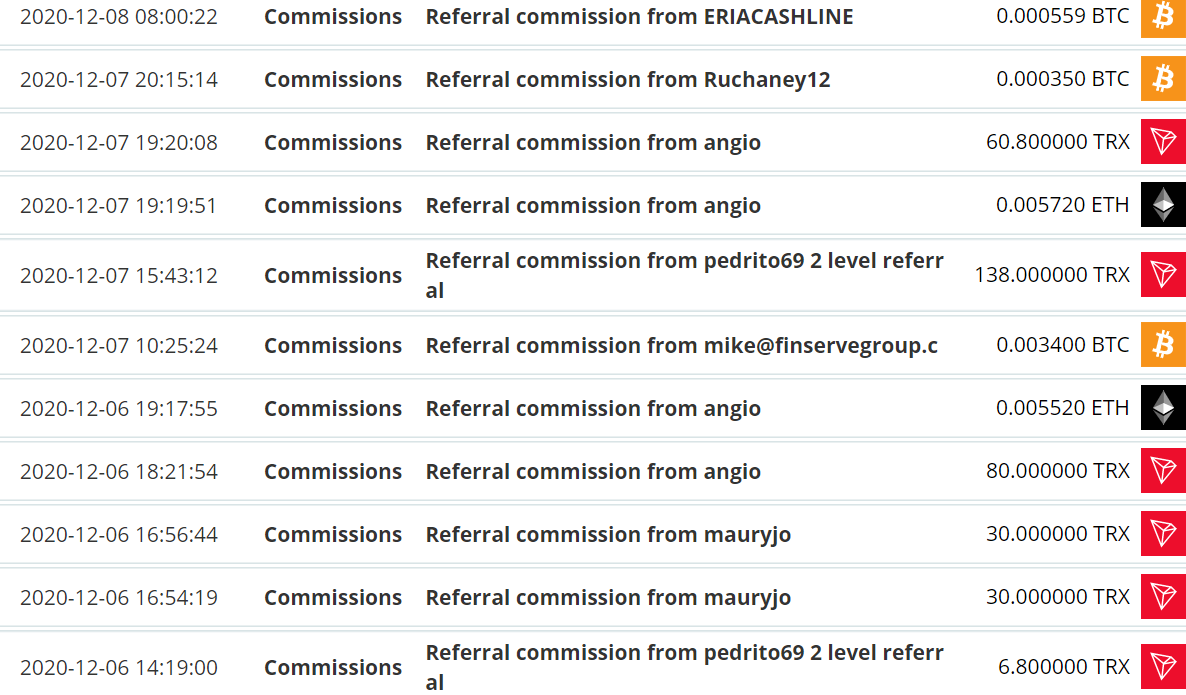Click the 2020-12-07 15:43:12 timestamp

[x=119, y=275]
